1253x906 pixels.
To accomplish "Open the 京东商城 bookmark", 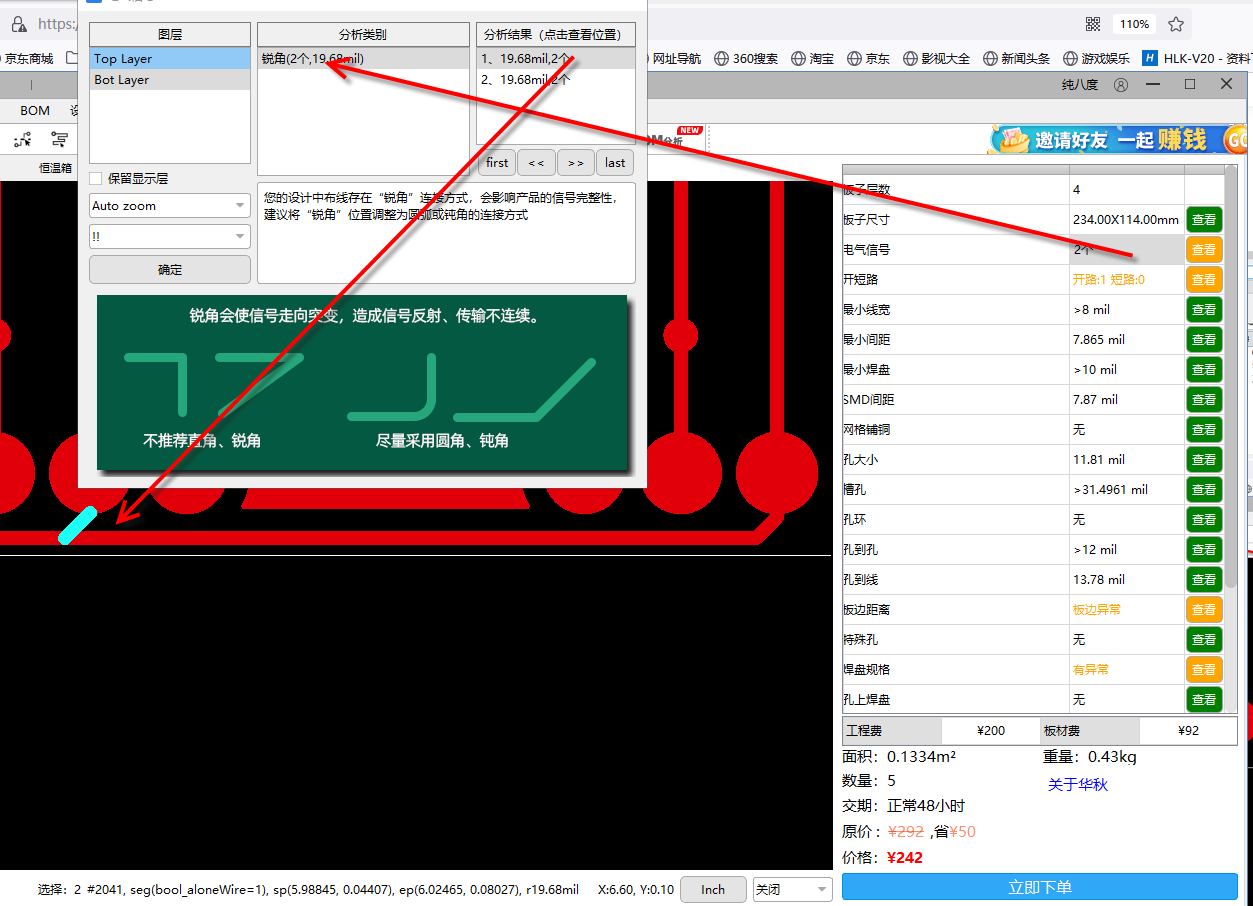I will coord(27,59).
